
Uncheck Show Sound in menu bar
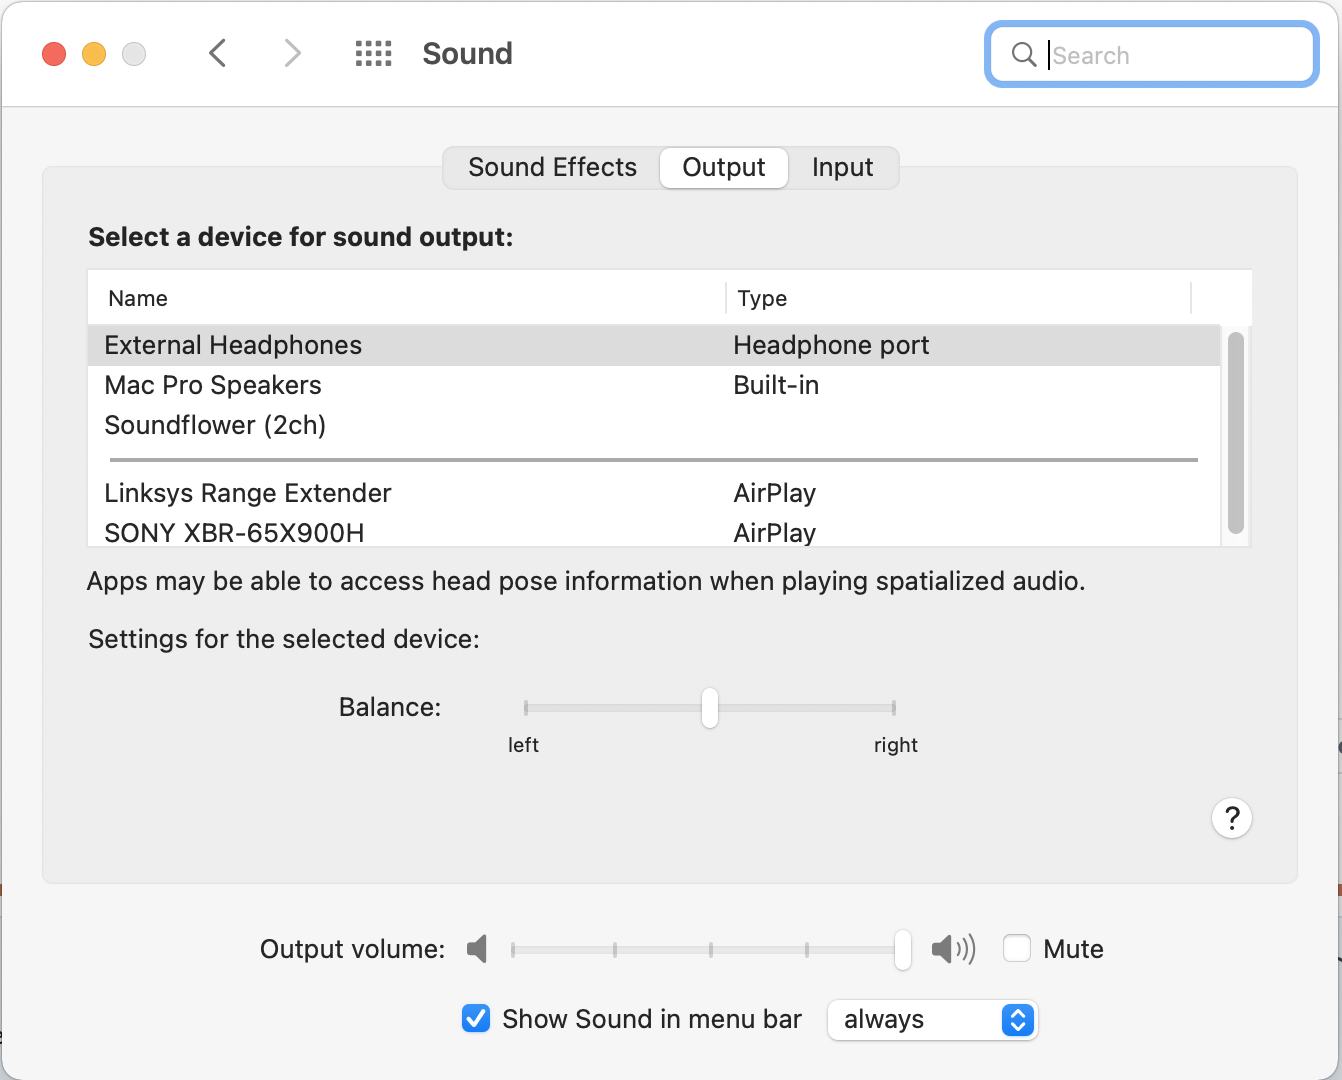point(476,1019)
